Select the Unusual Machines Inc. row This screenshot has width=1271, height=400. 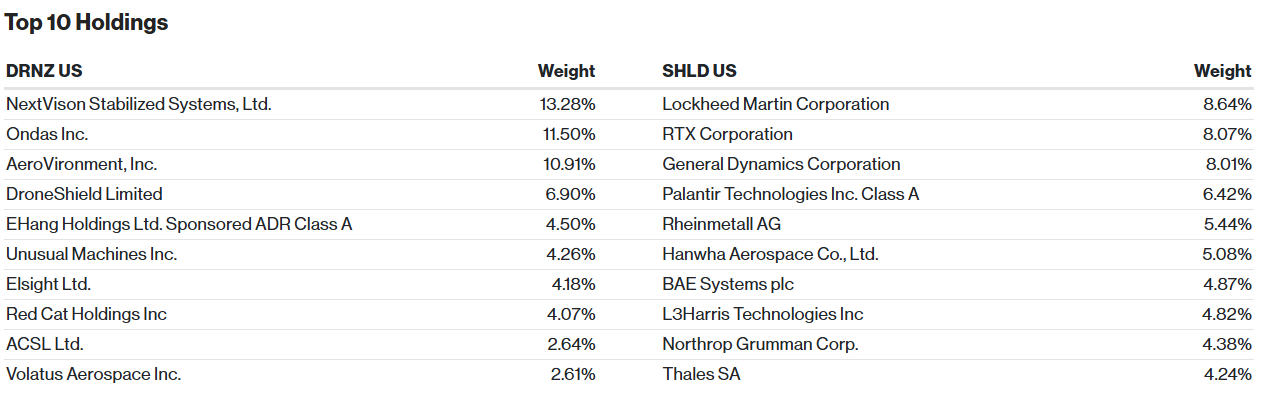click(300, 254)
